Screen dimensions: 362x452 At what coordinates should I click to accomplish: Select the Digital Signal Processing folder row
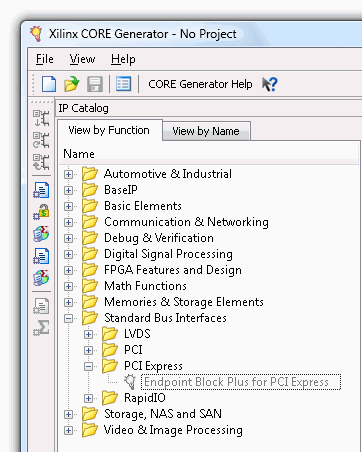point(157,254)
